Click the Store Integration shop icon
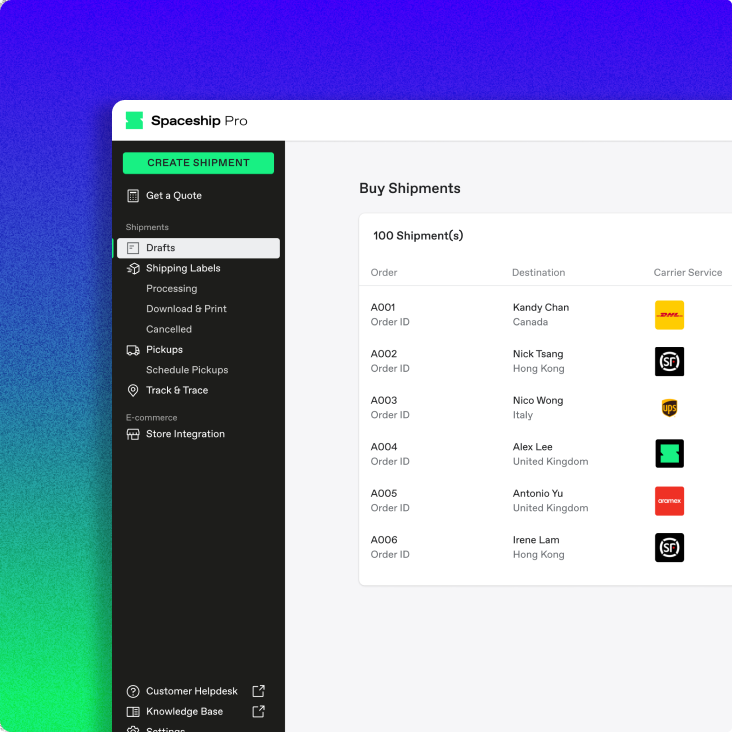 [x=133, y=435]
